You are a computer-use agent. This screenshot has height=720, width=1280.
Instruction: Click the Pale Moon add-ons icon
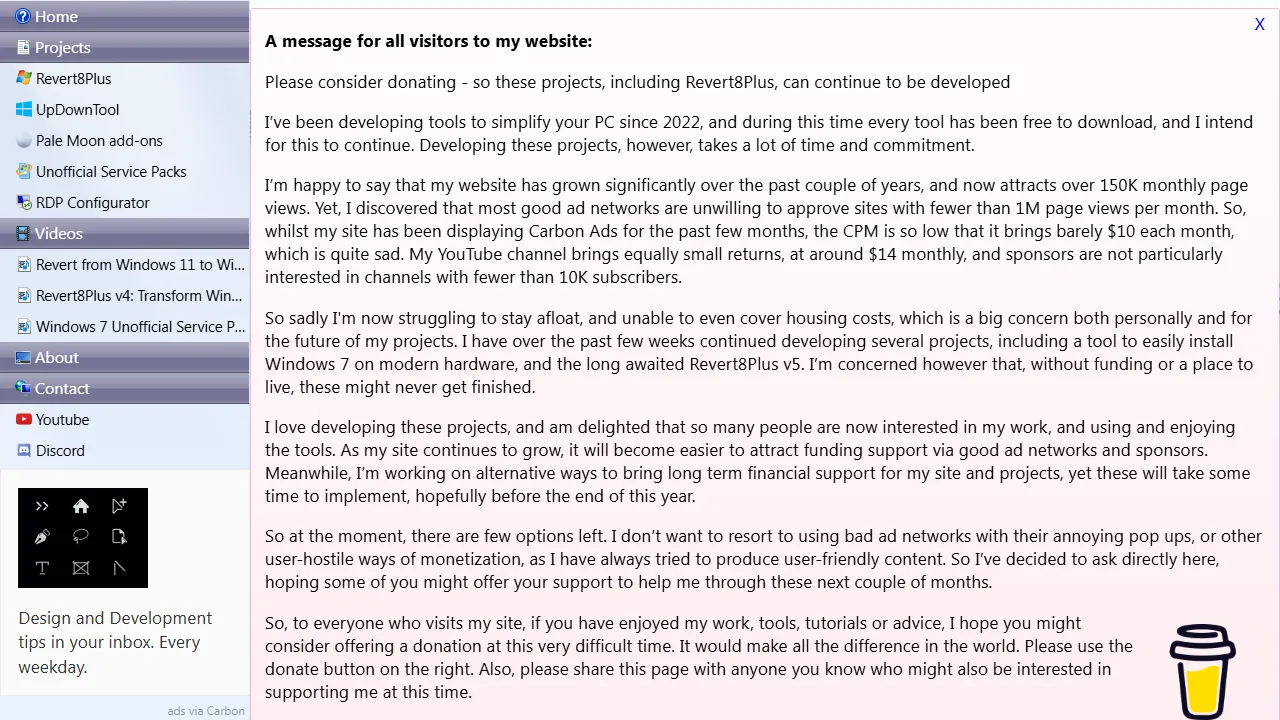24,141
